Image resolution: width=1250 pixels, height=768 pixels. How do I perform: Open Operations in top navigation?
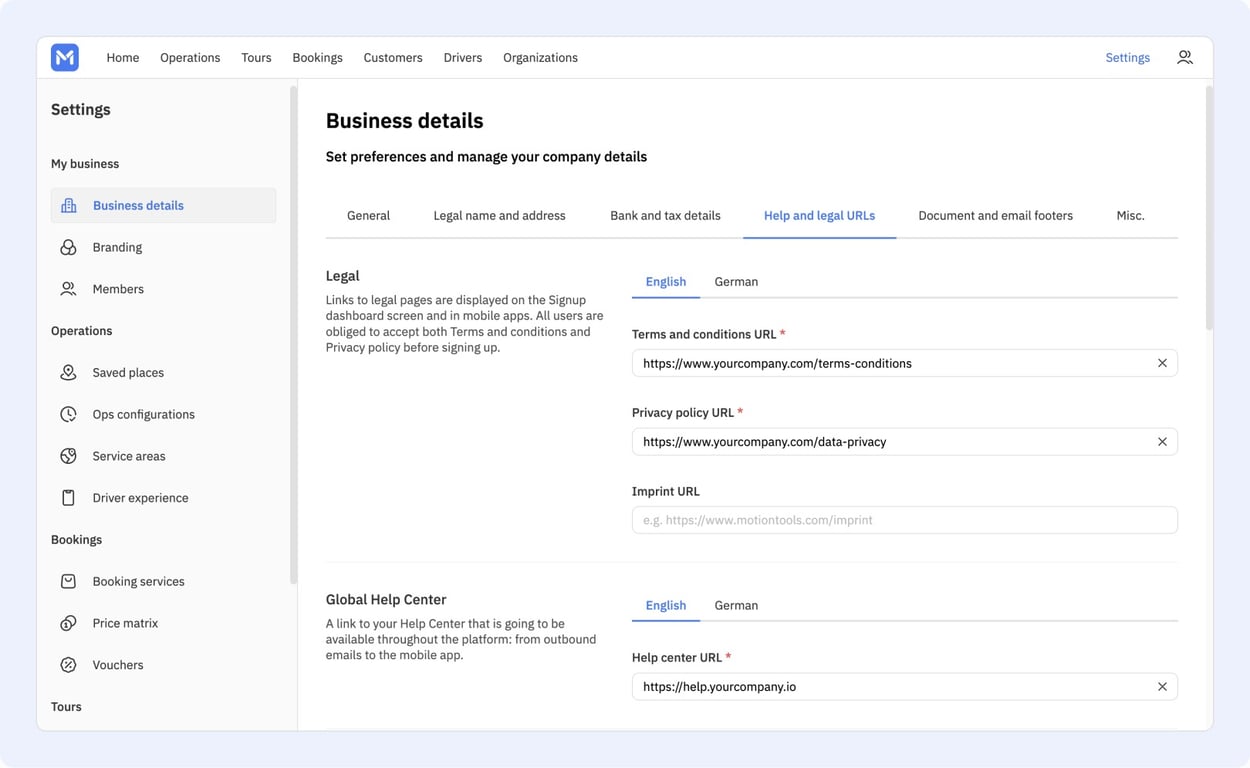click(x=190, y=57)
